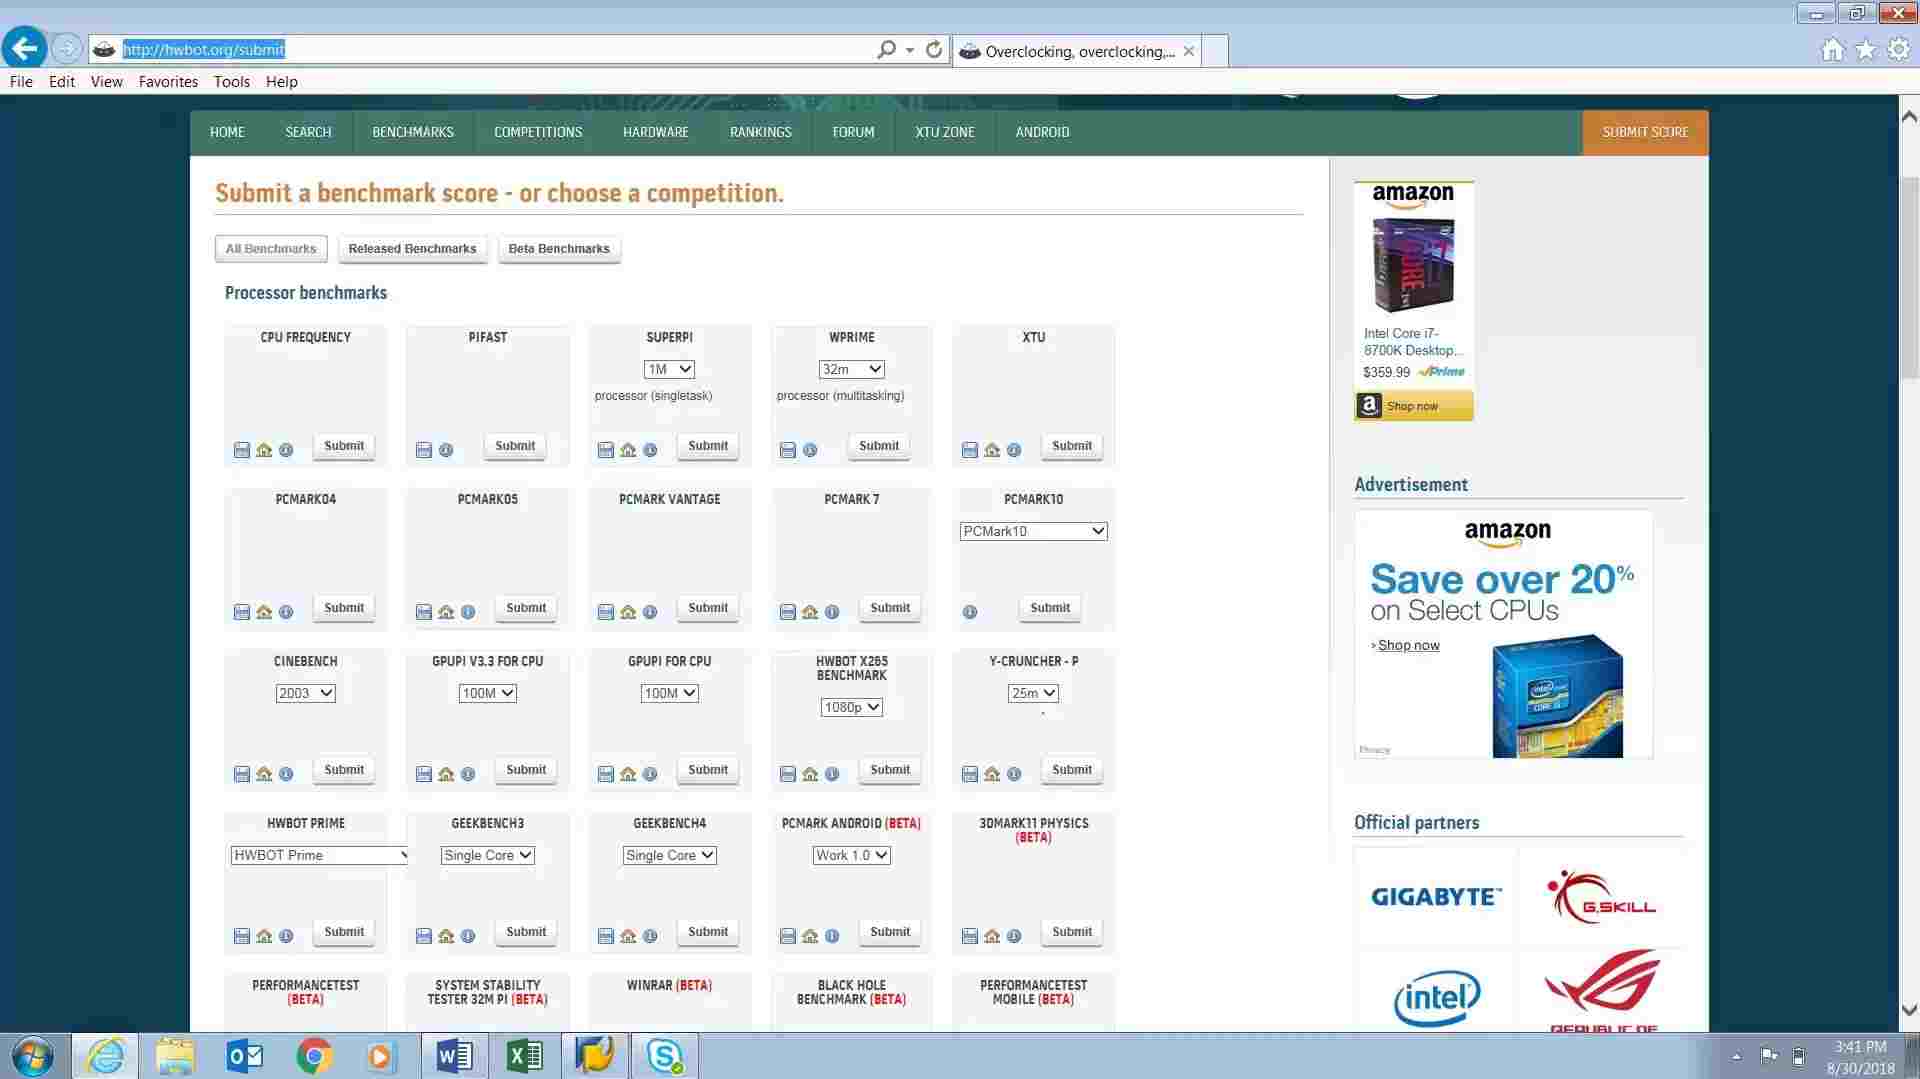Click the save icon in SUPERPI card
This screenshot has height=1079, width=1920.
click(x=606, y=450)
